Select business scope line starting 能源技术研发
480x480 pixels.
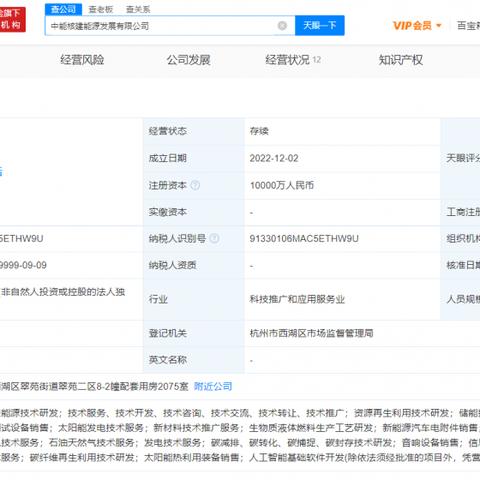click(240, 413)
